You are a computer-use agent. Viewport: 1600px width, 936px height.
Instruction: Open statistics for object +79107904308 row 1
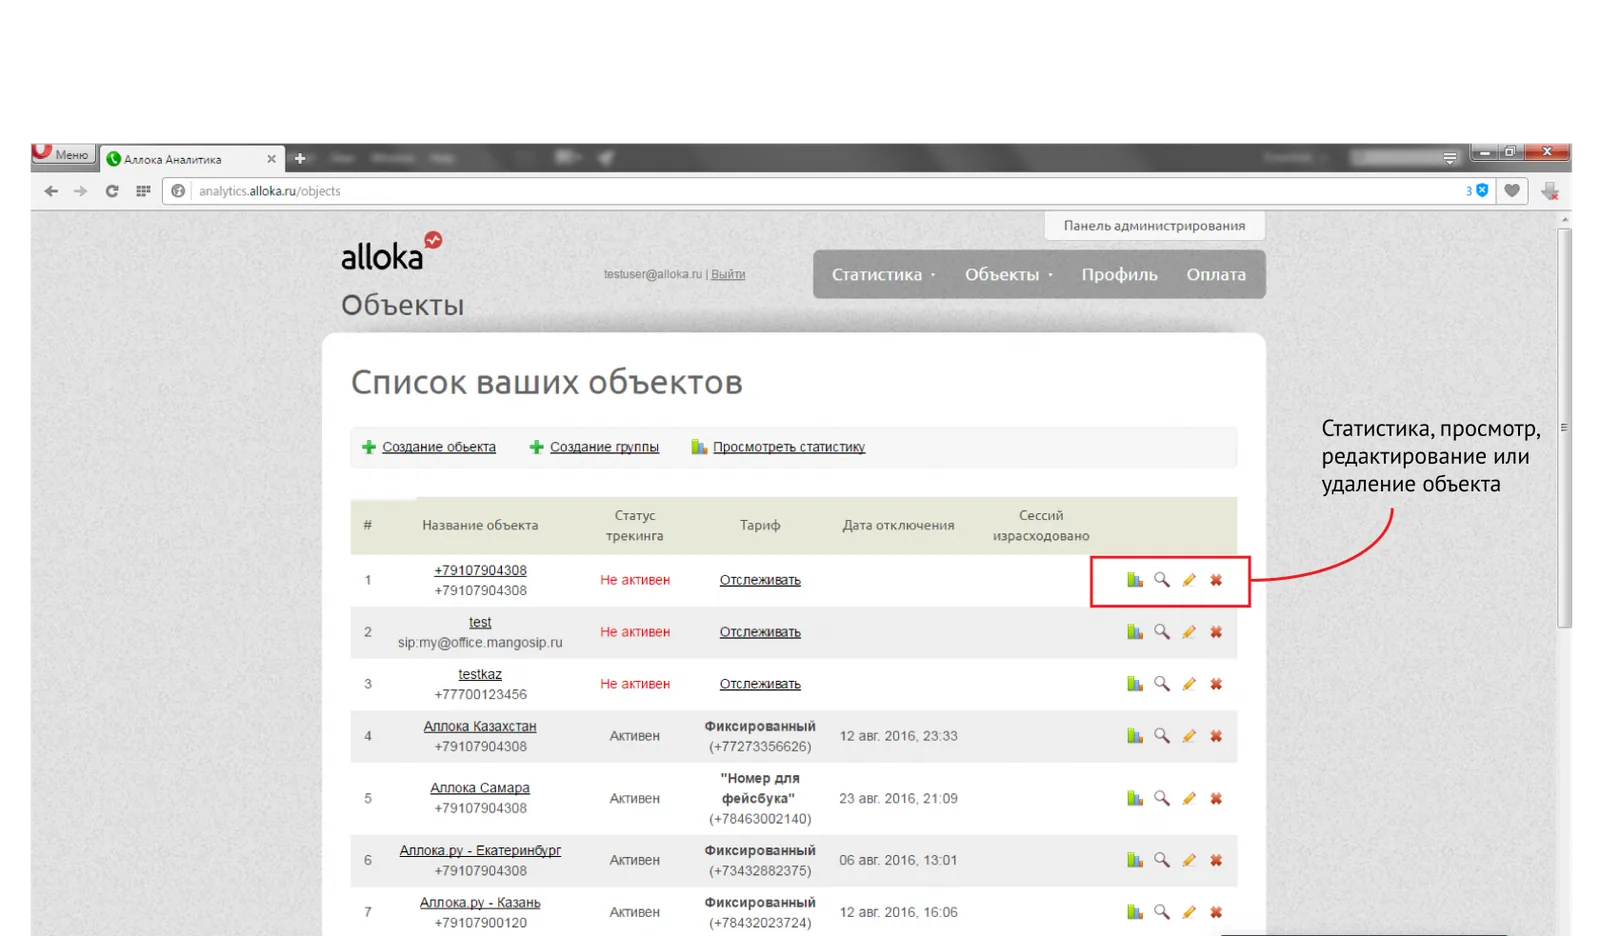pyautogui.click(x=1134, y=580)
